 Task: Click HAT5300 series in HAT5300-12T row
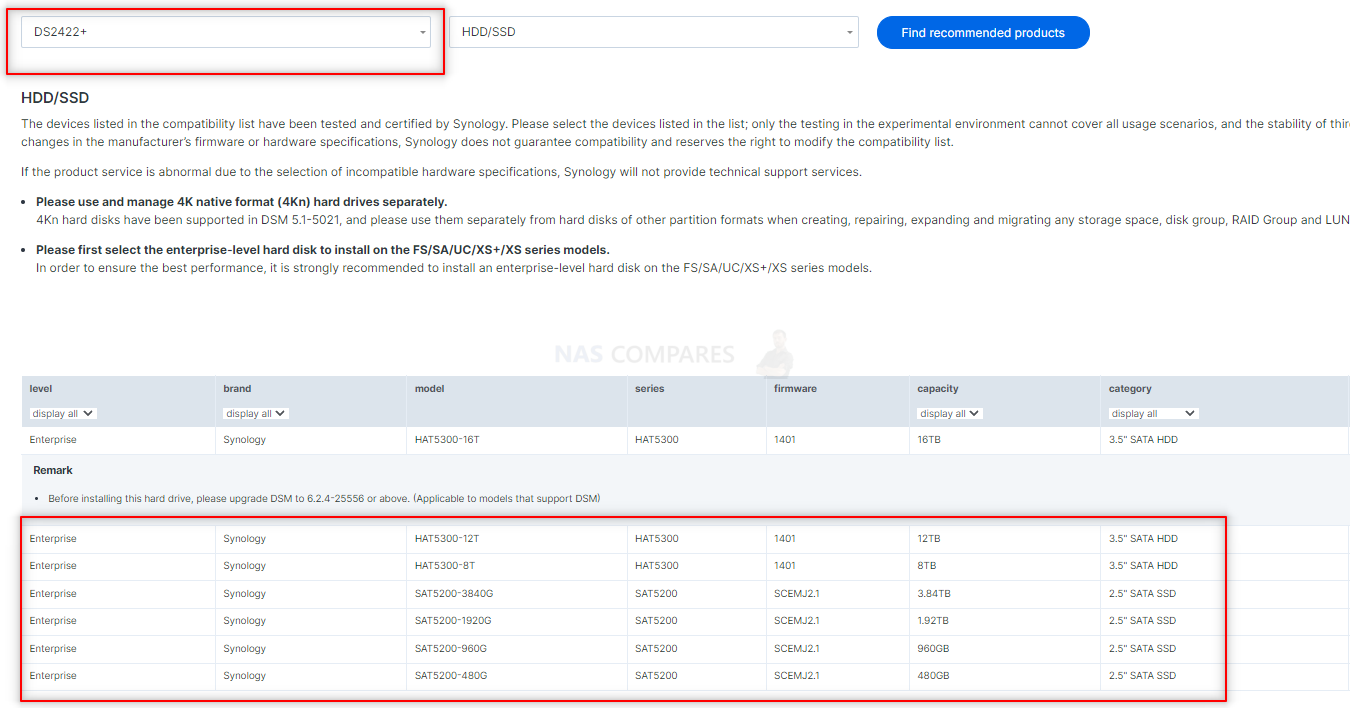[x=656, y=539]
